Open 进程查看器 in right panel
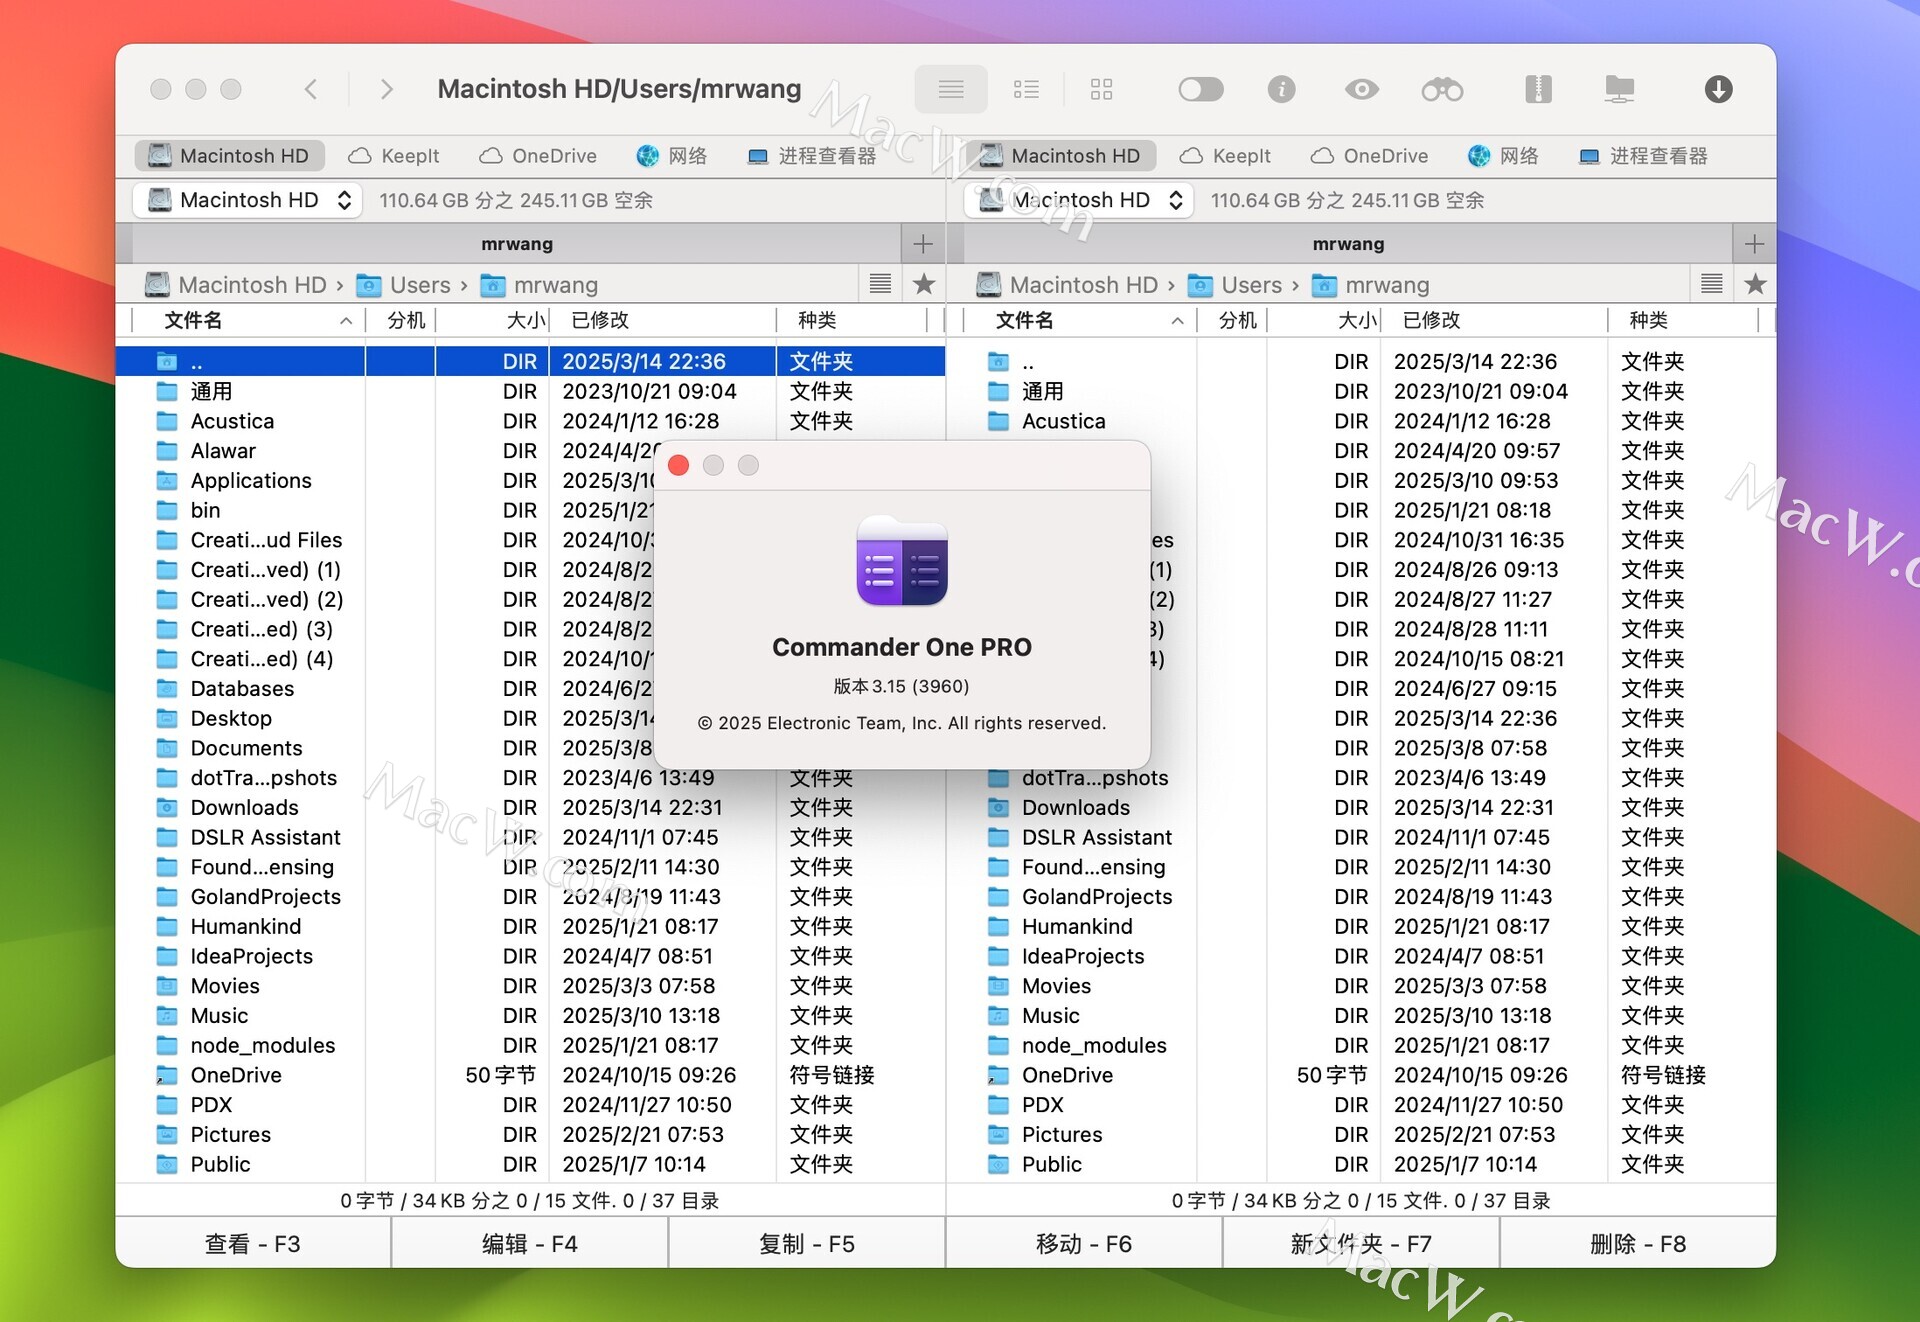 click(x=1643, y=155)
